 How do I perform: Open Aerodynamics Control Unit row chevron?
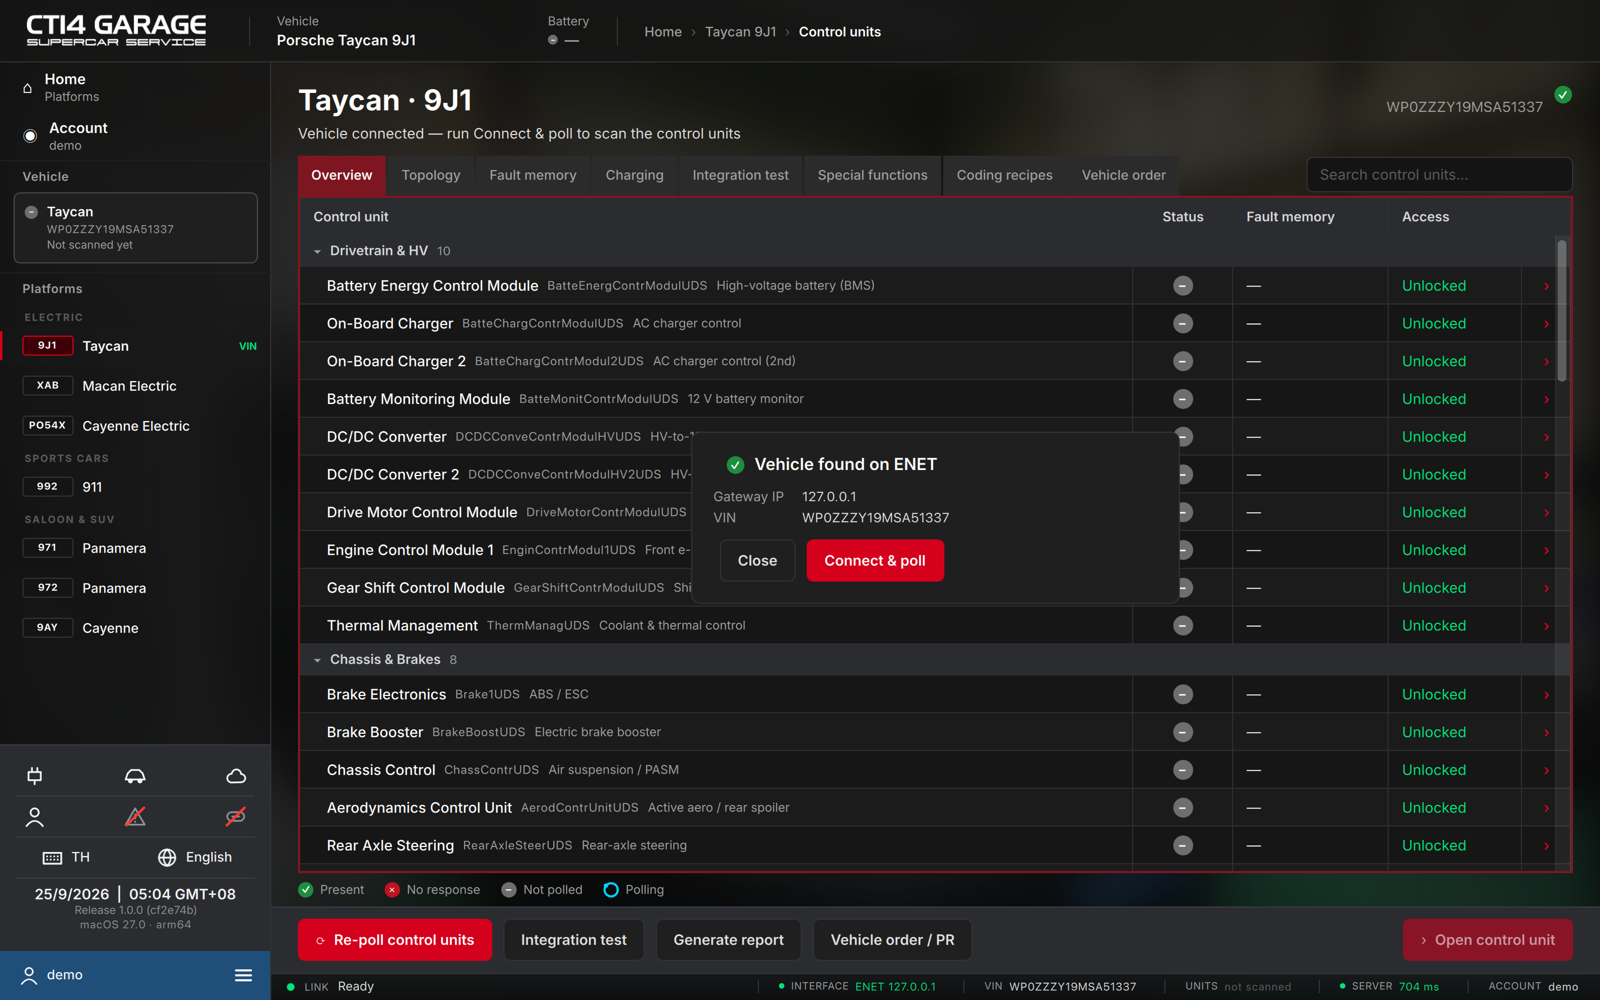tap(1546, 808)
